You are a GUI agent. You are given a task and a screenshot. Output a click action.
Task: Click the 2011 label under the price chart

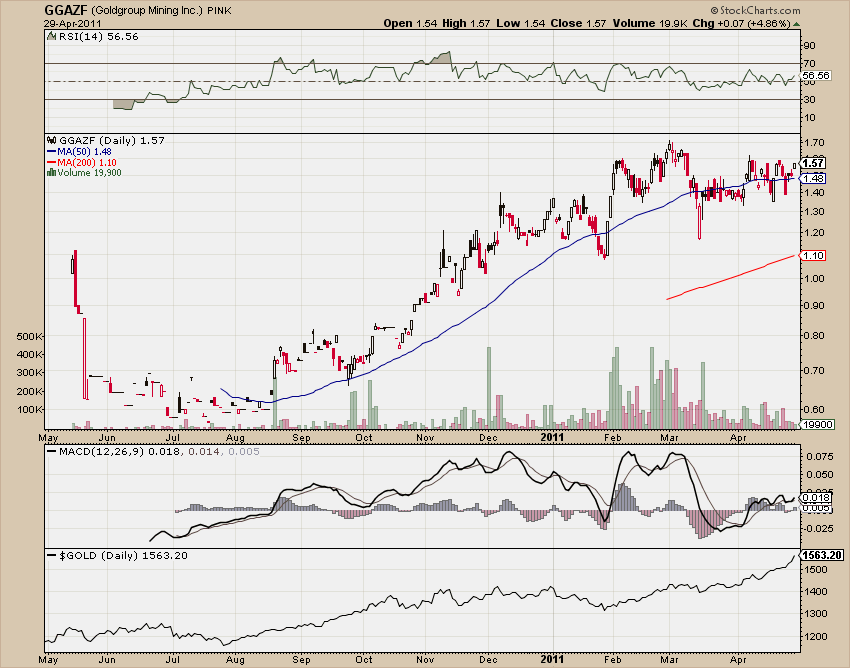552,437
